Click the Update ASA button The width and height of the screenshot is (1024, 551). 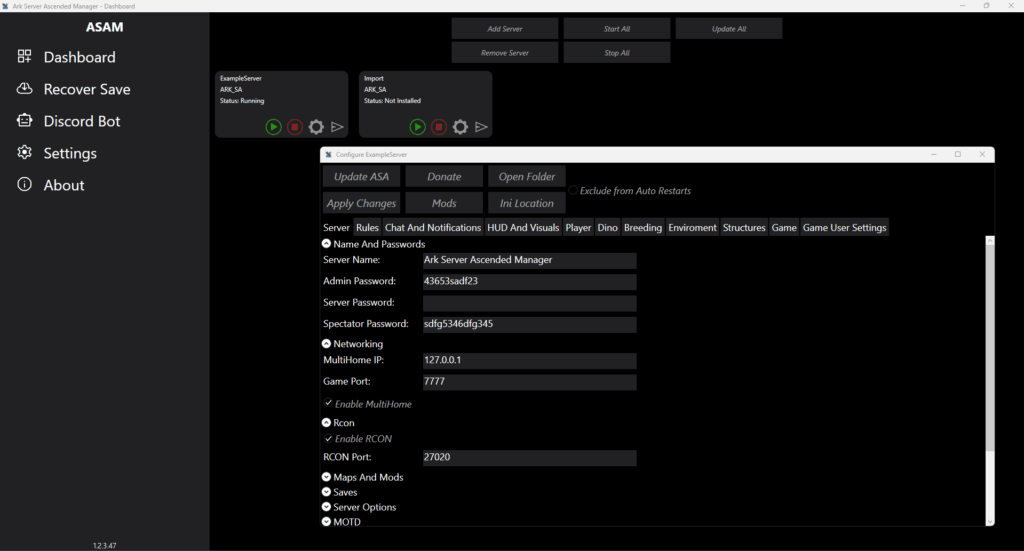click(x=361, y=176)
